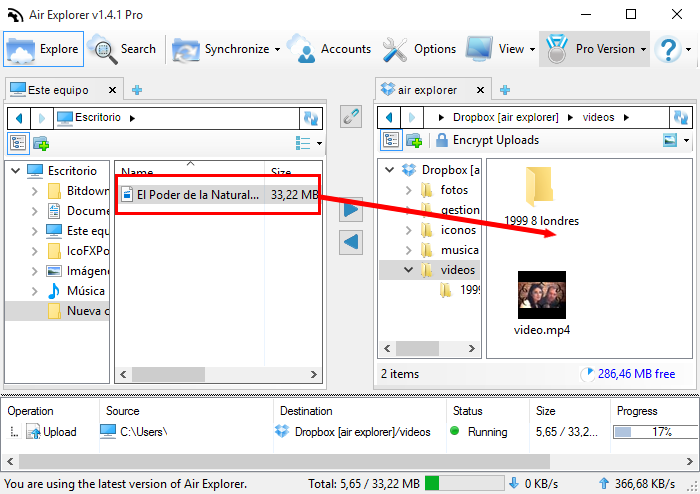Click the Help question mark icon
This screenshot has height=494, width=700.
pyautogui.click(x=668, y=49)
